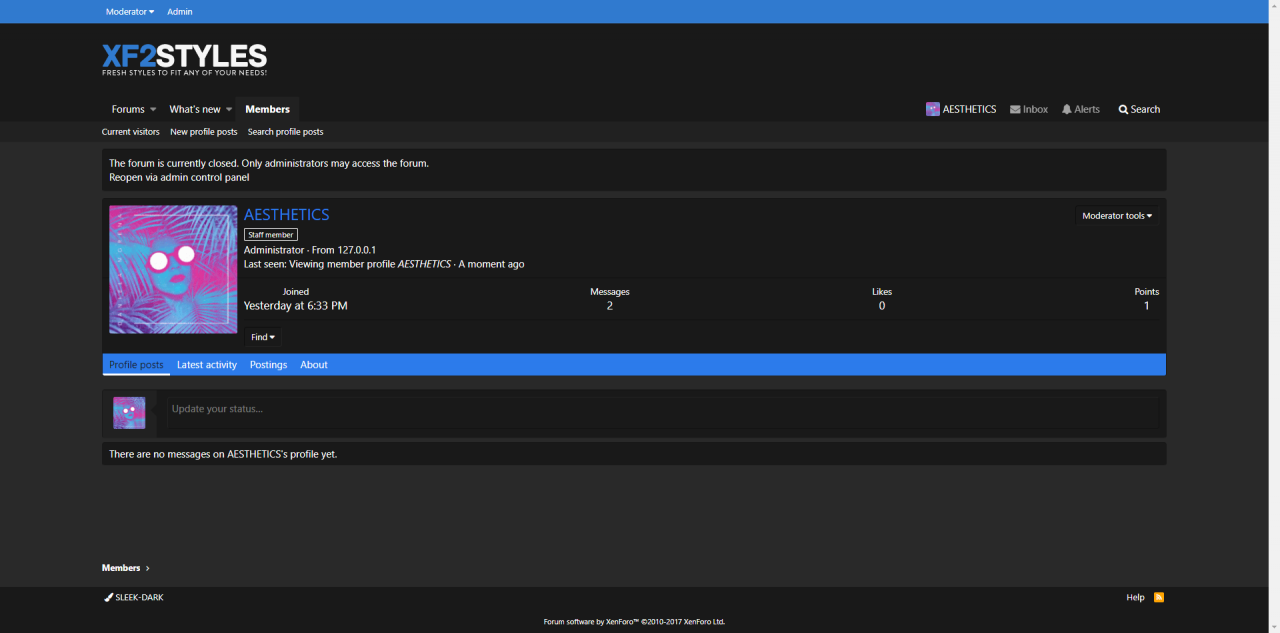The width and height of the screenshot is (1280, 633).
Task: Click the small avatar beside AESTHETICS in navbar
Action: pyautogui.click(x=932, y=109)
